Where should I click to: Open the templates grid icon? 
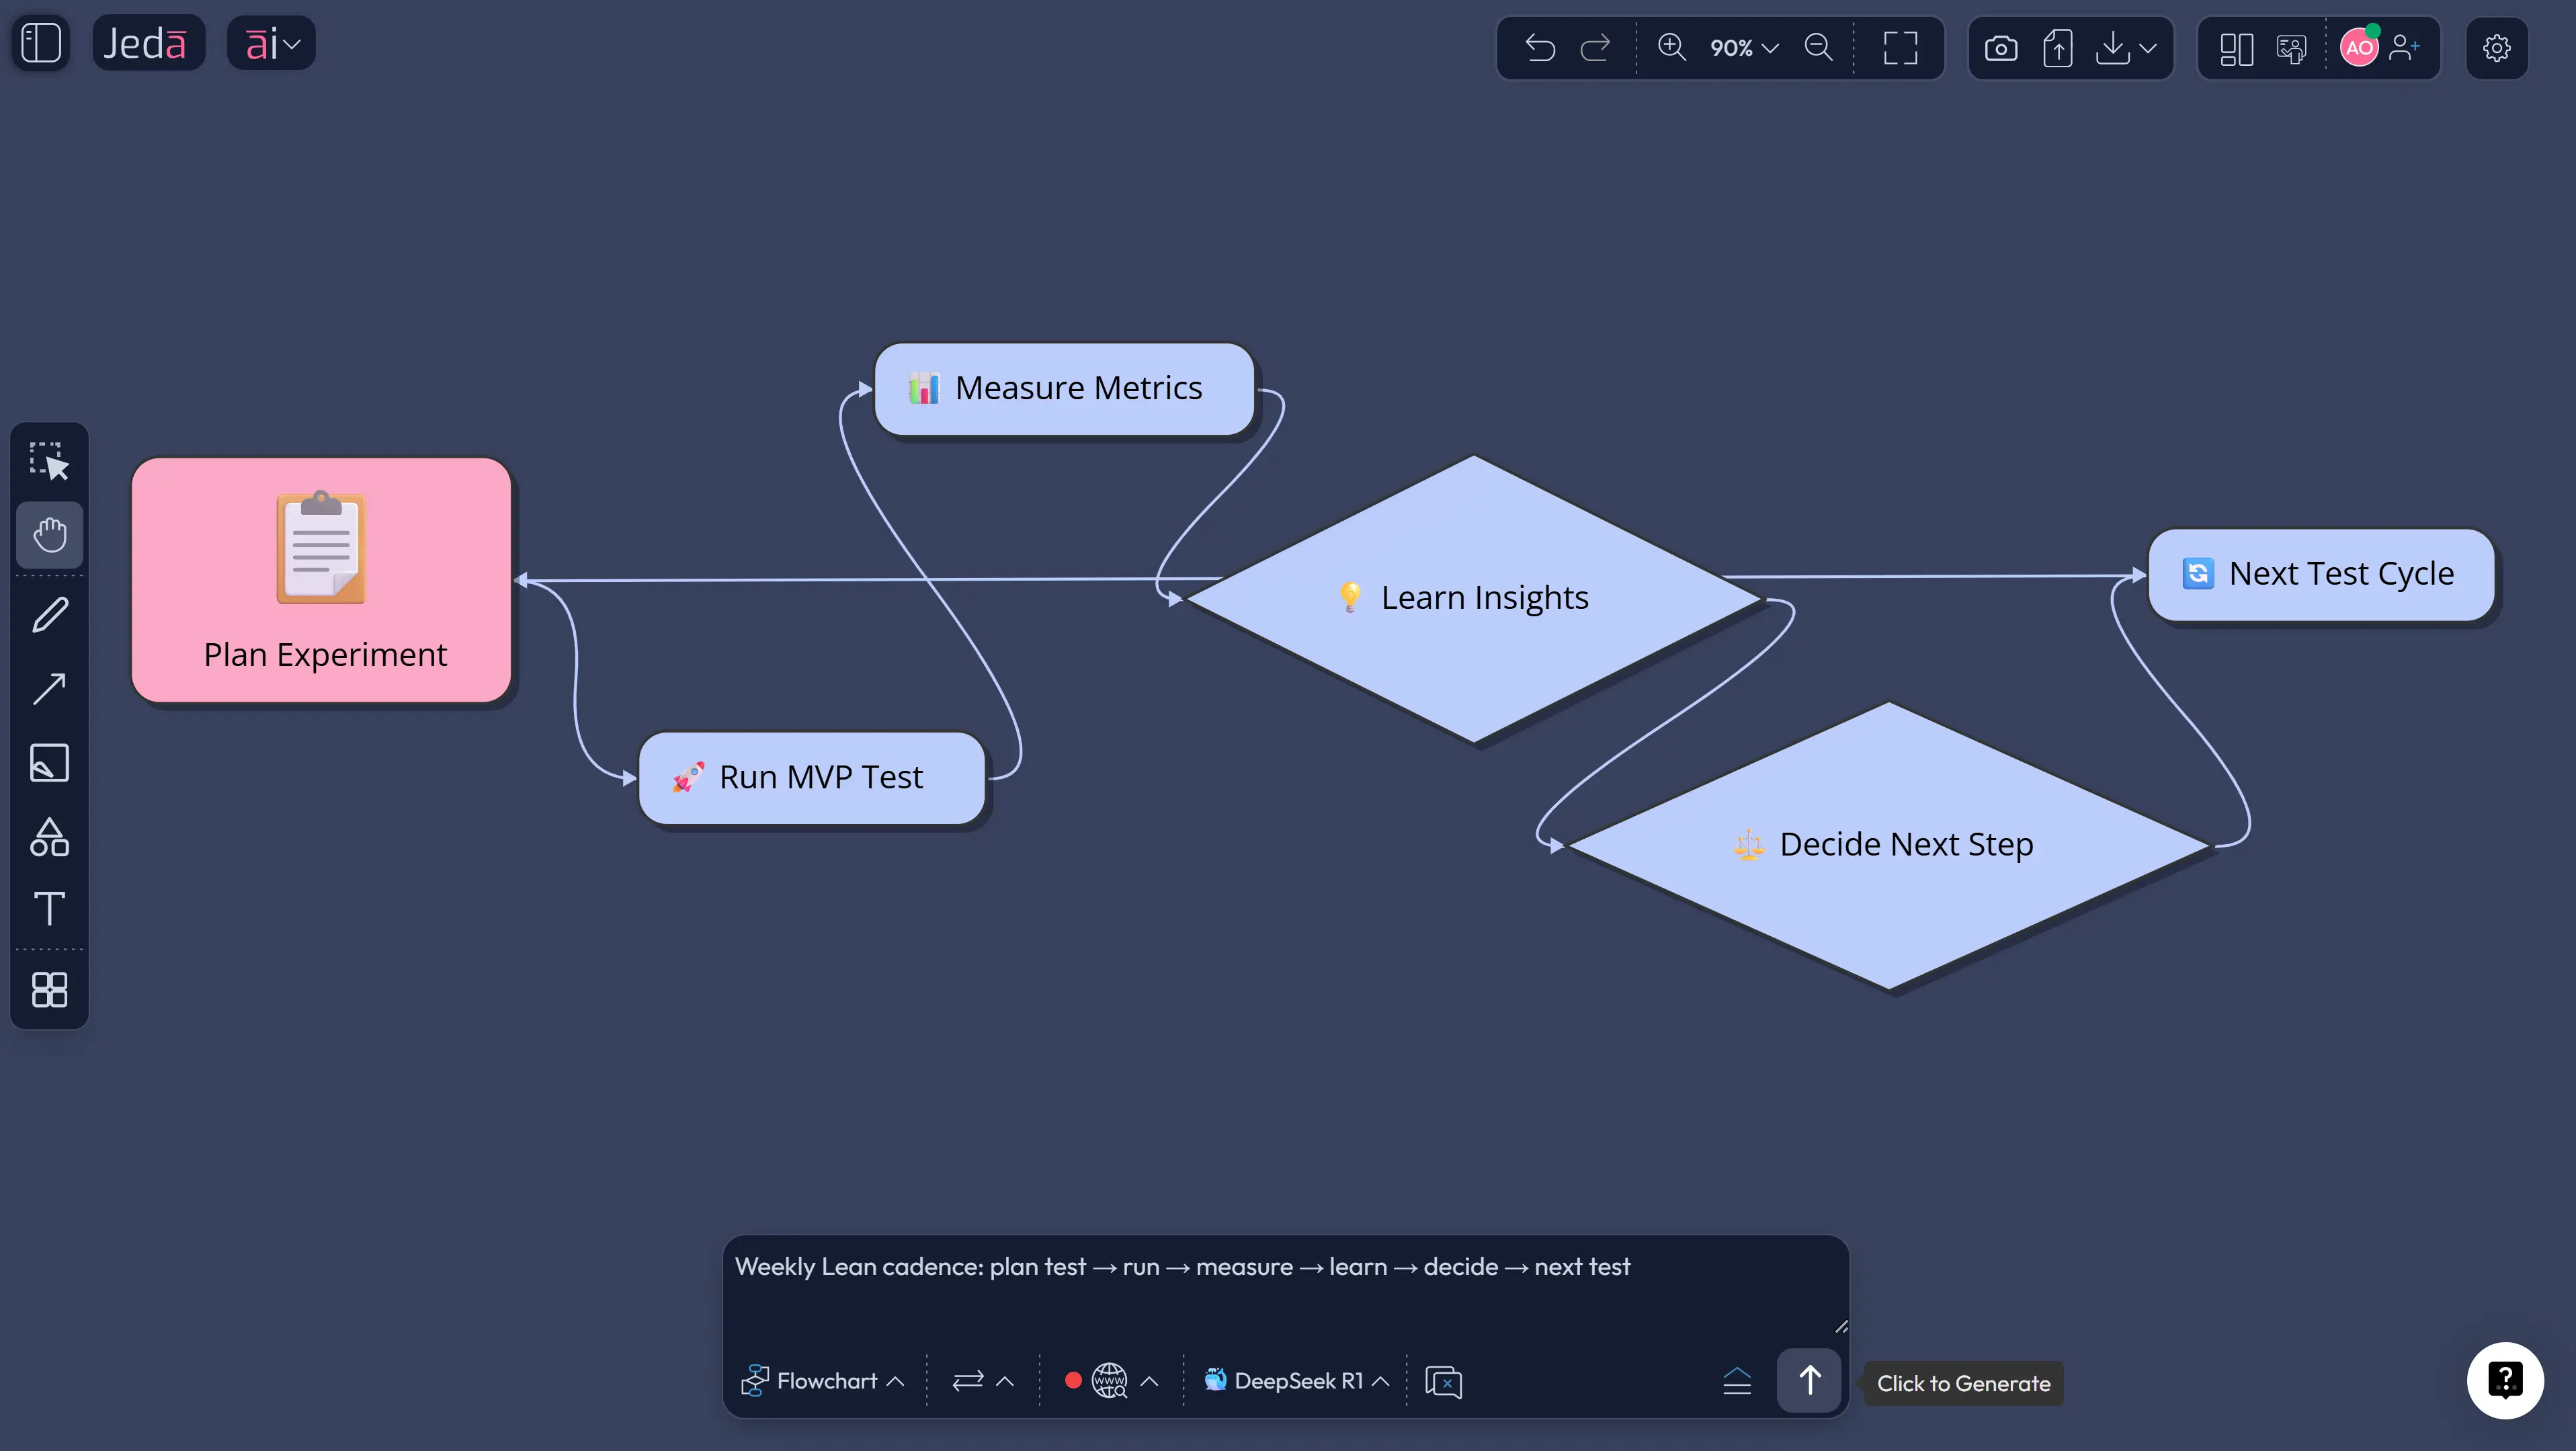(x=49, y=990)
